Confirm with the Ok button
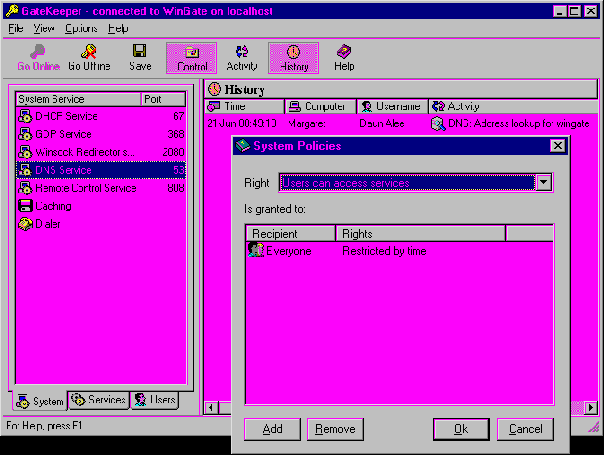The image size is (604, 455). [461, 429]
